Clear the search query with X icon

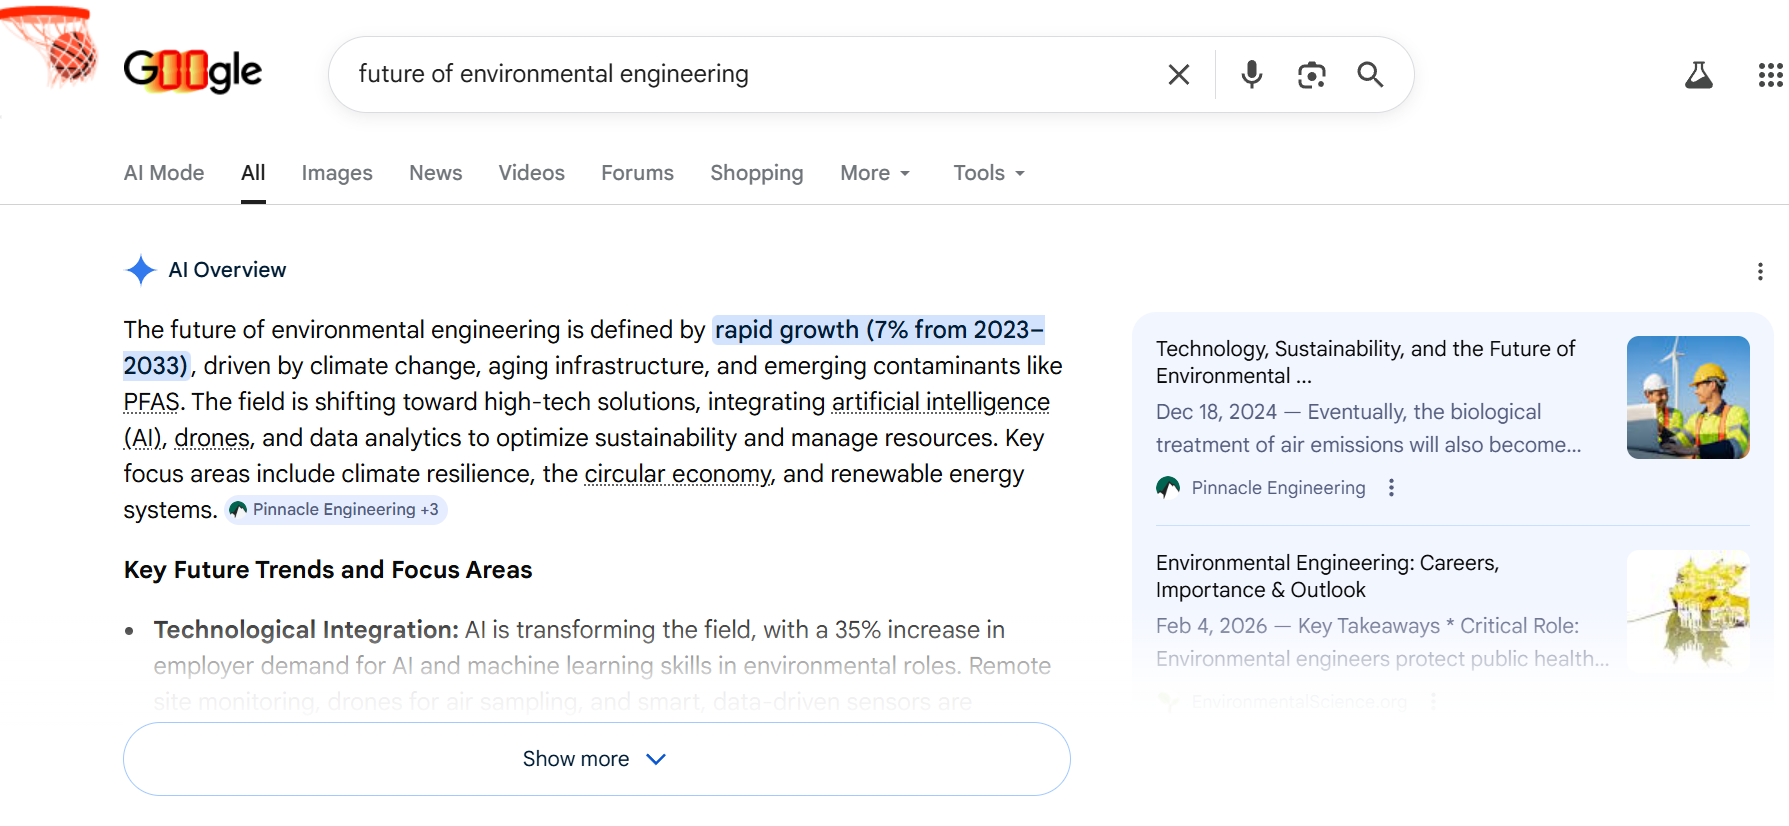[1178, 75]
